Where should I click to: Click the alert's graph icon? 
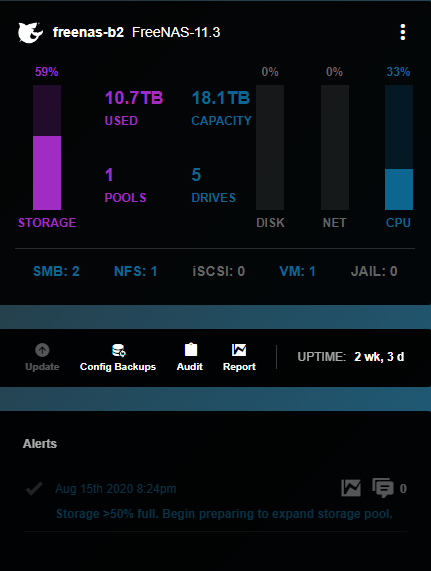[x=351, y=488]
